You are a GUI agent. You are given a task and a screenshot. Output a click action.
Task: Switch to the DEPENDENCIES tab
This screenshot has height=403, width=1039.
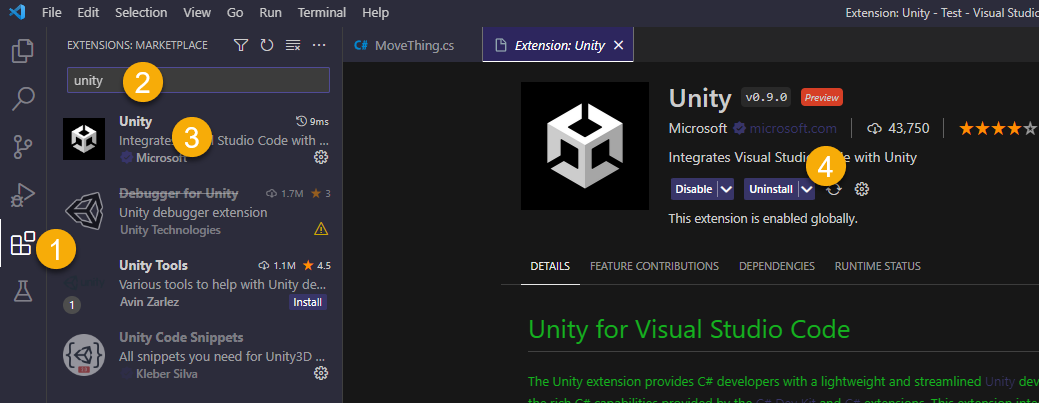click(x=777, y=266)
